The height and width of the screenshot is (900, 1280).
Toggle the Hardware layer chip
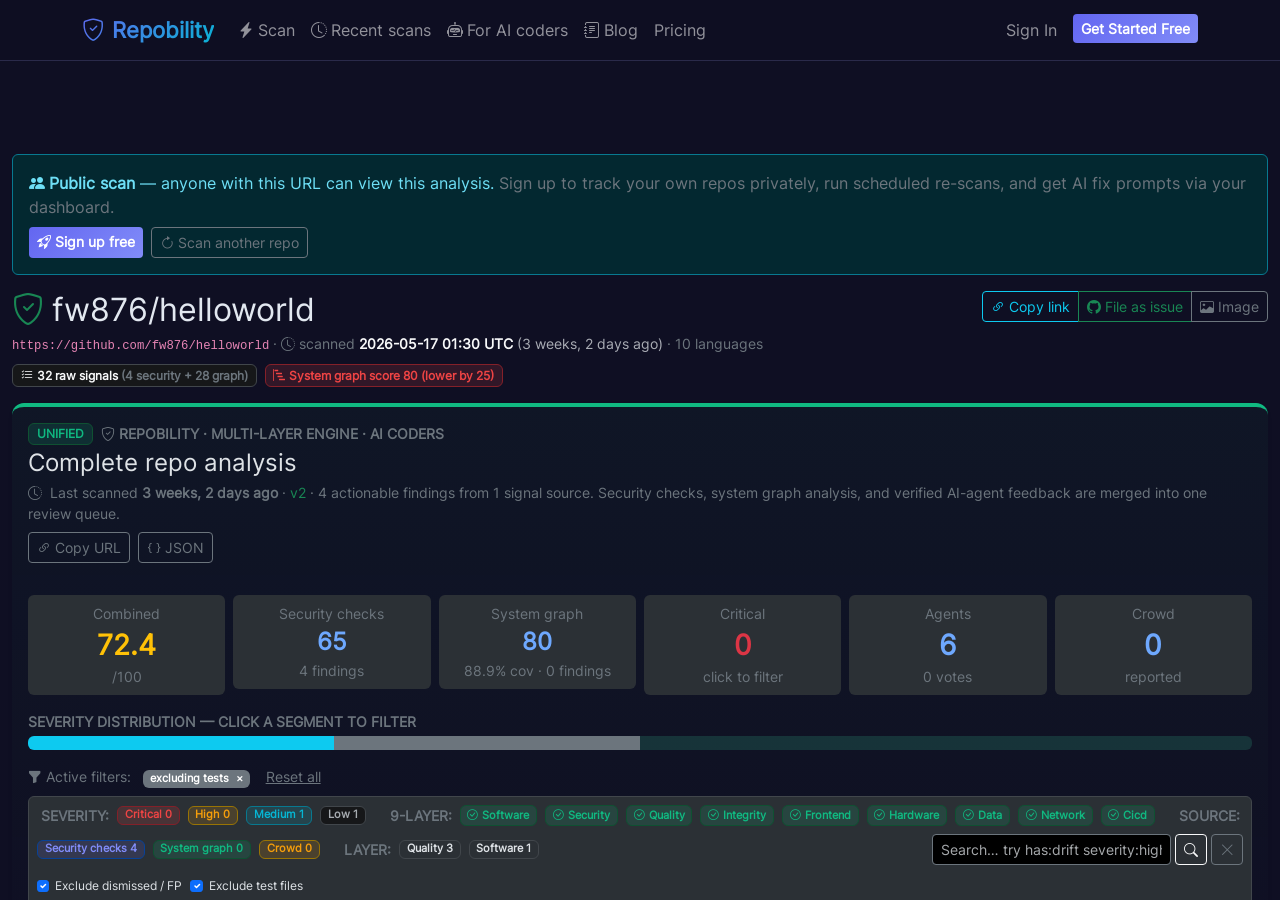(907, 815)
